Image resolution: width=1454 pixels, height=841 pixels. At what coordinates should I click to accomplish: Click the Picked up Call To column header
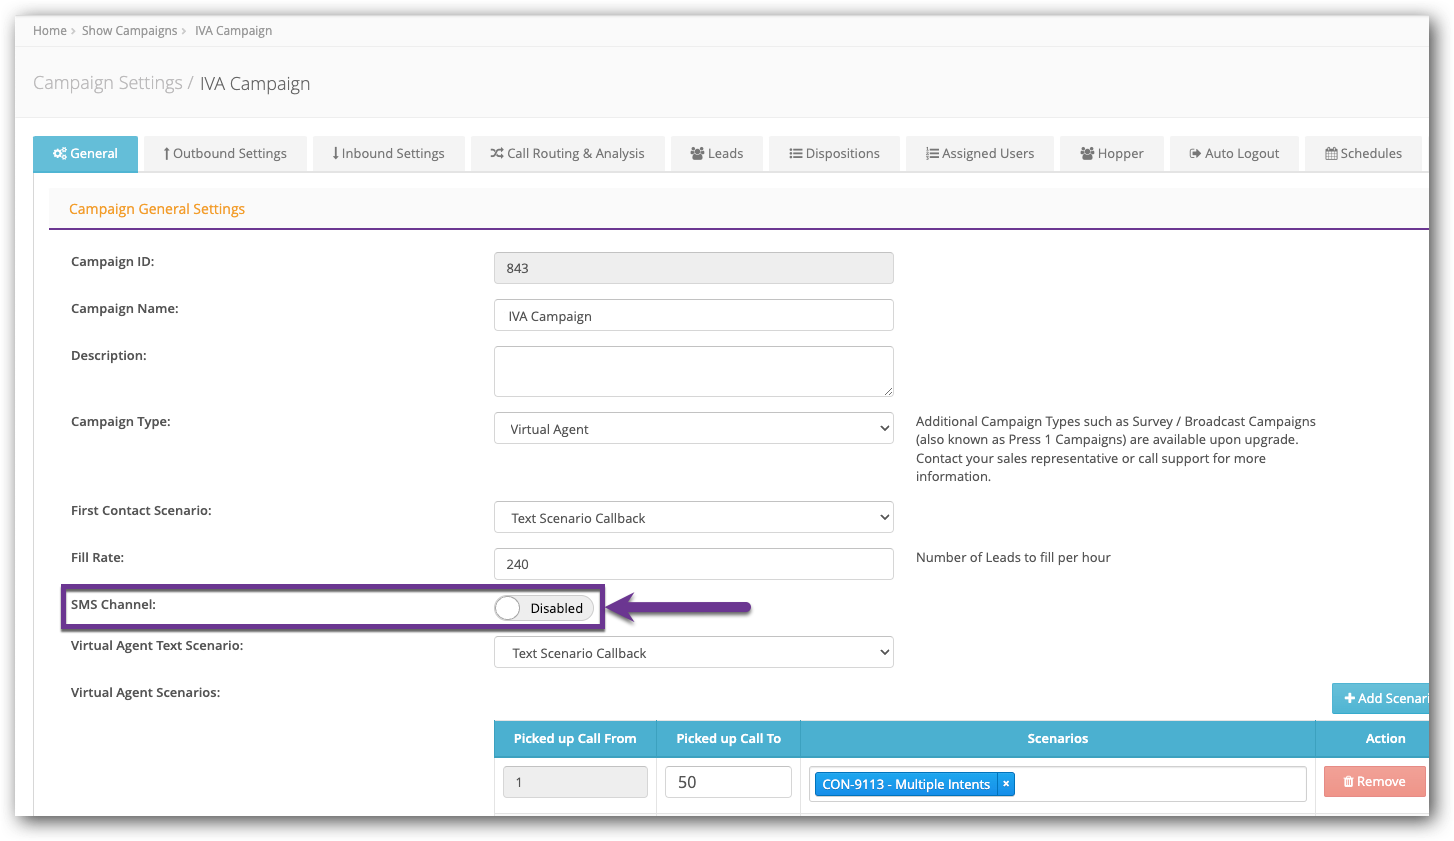(728, 738)
